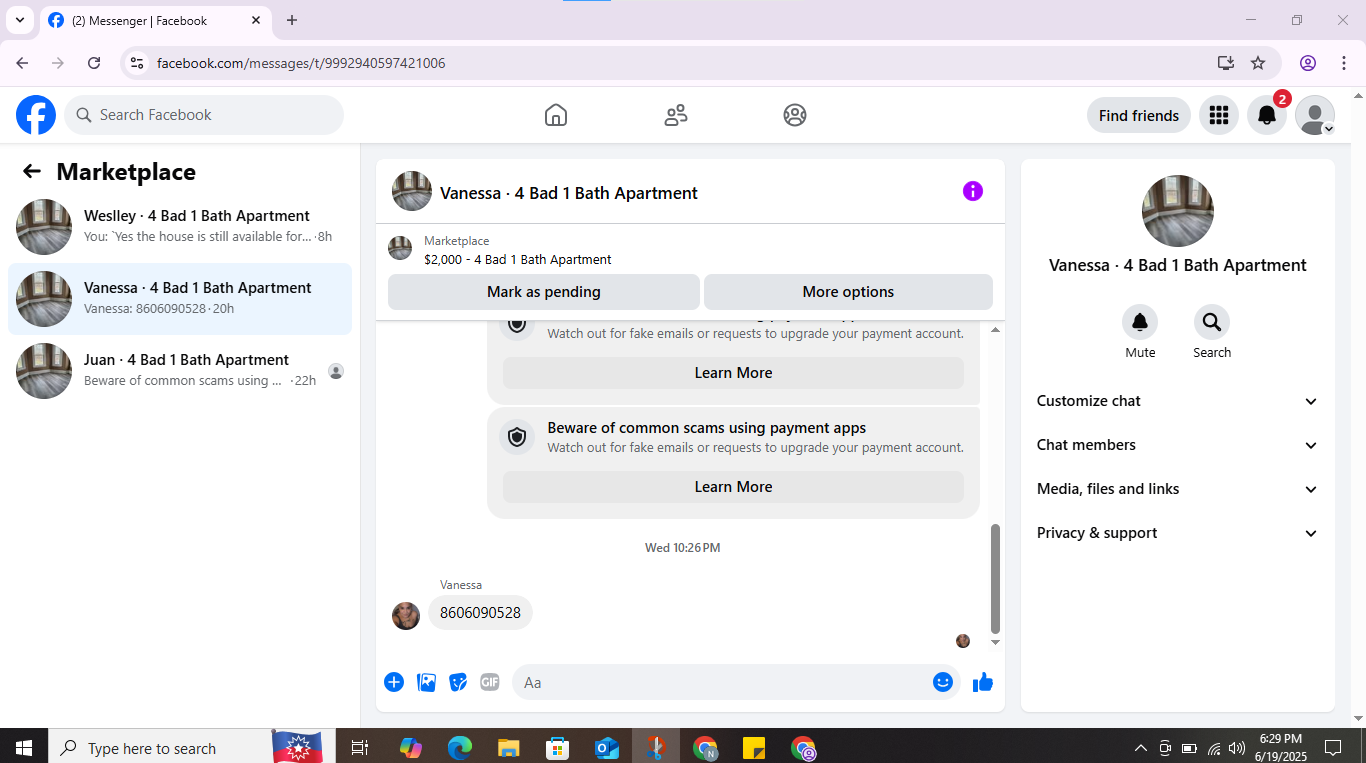Close the Messenger browser tab
The height and width of the screenshot is (763, 1366).
coord(256,20)
